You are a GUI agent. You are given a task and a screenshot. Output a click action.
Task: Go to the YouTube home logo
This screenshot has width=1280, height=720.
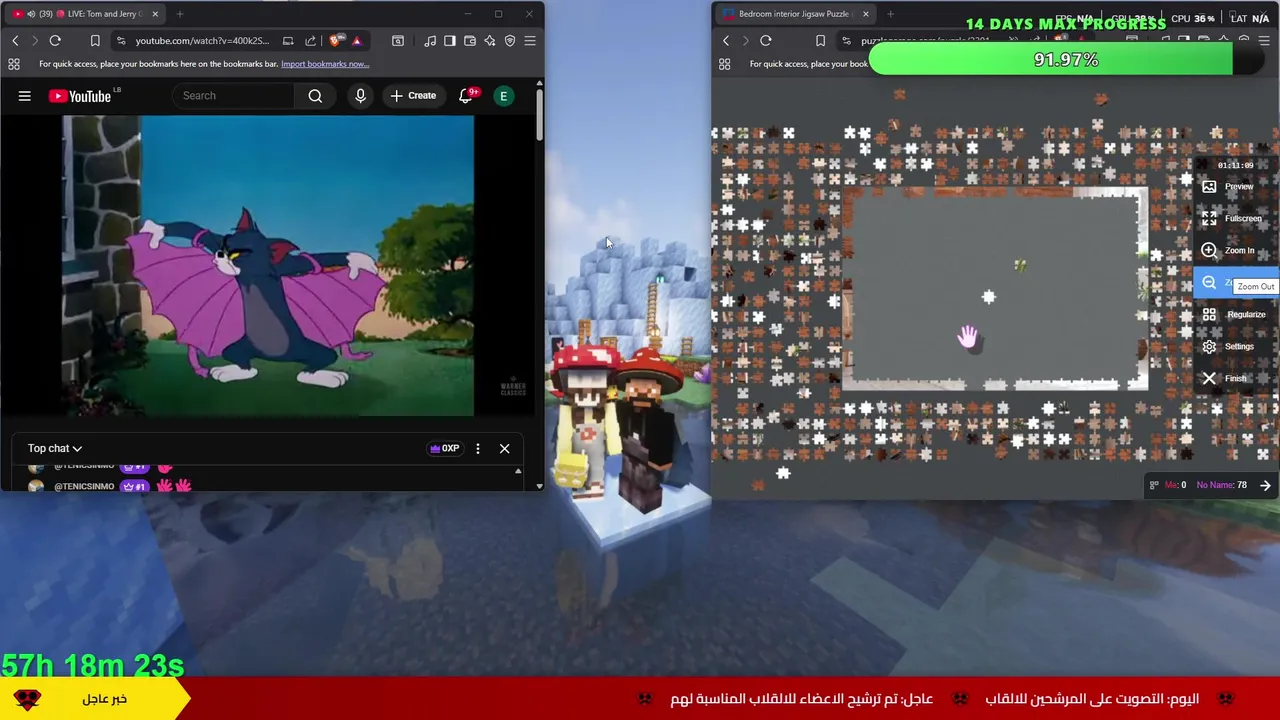coord(80,96)
